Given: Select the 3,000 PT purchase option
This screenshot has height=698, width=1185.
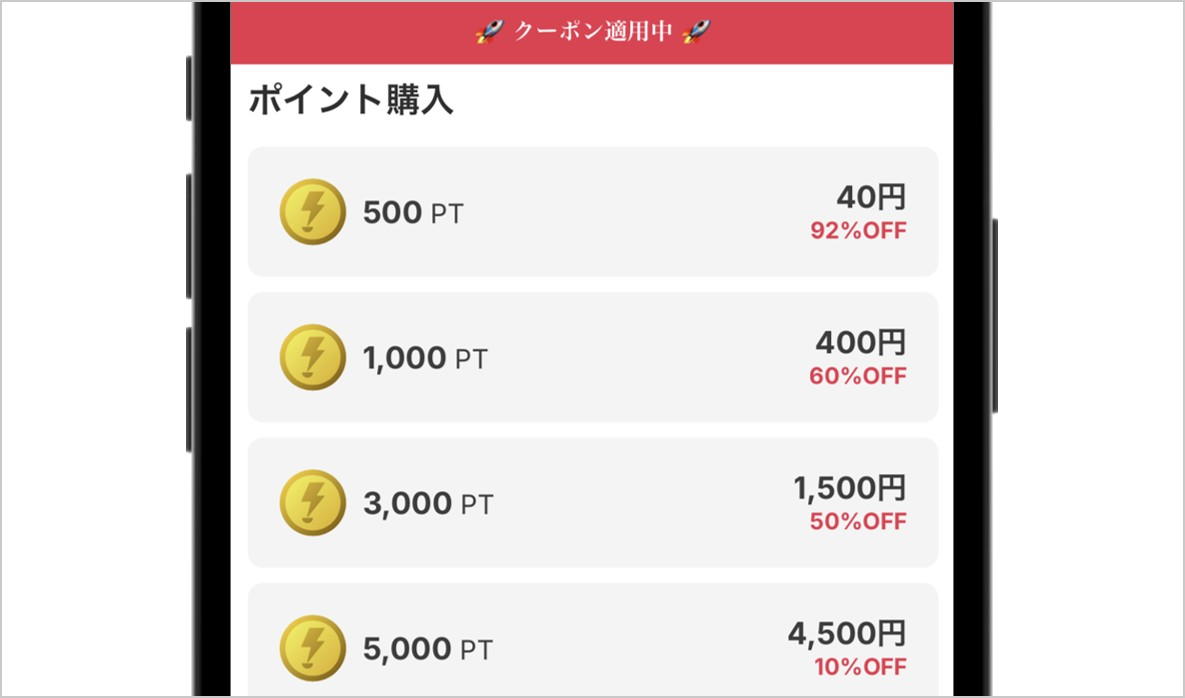Looking at the screenshot, I should 592,503.
